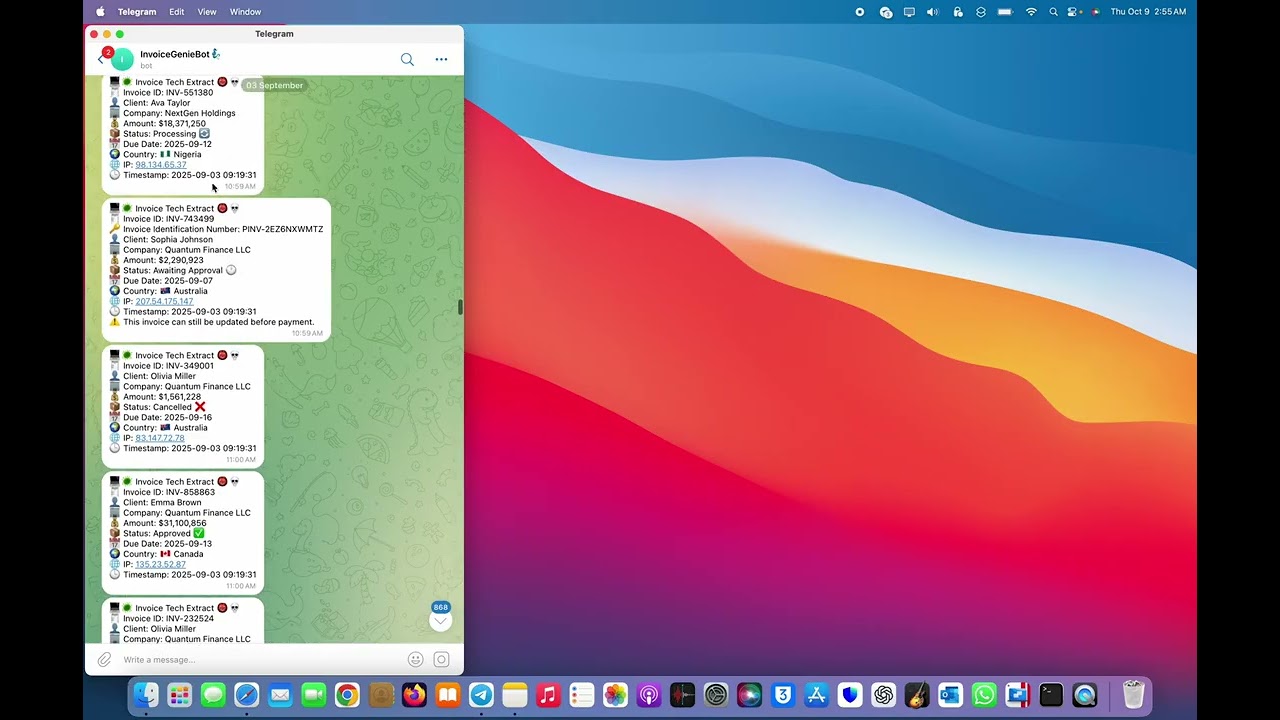Open IP link 98.134.65.37
1280x720 pixels.
pyautogui.click(x=160, y=165)
